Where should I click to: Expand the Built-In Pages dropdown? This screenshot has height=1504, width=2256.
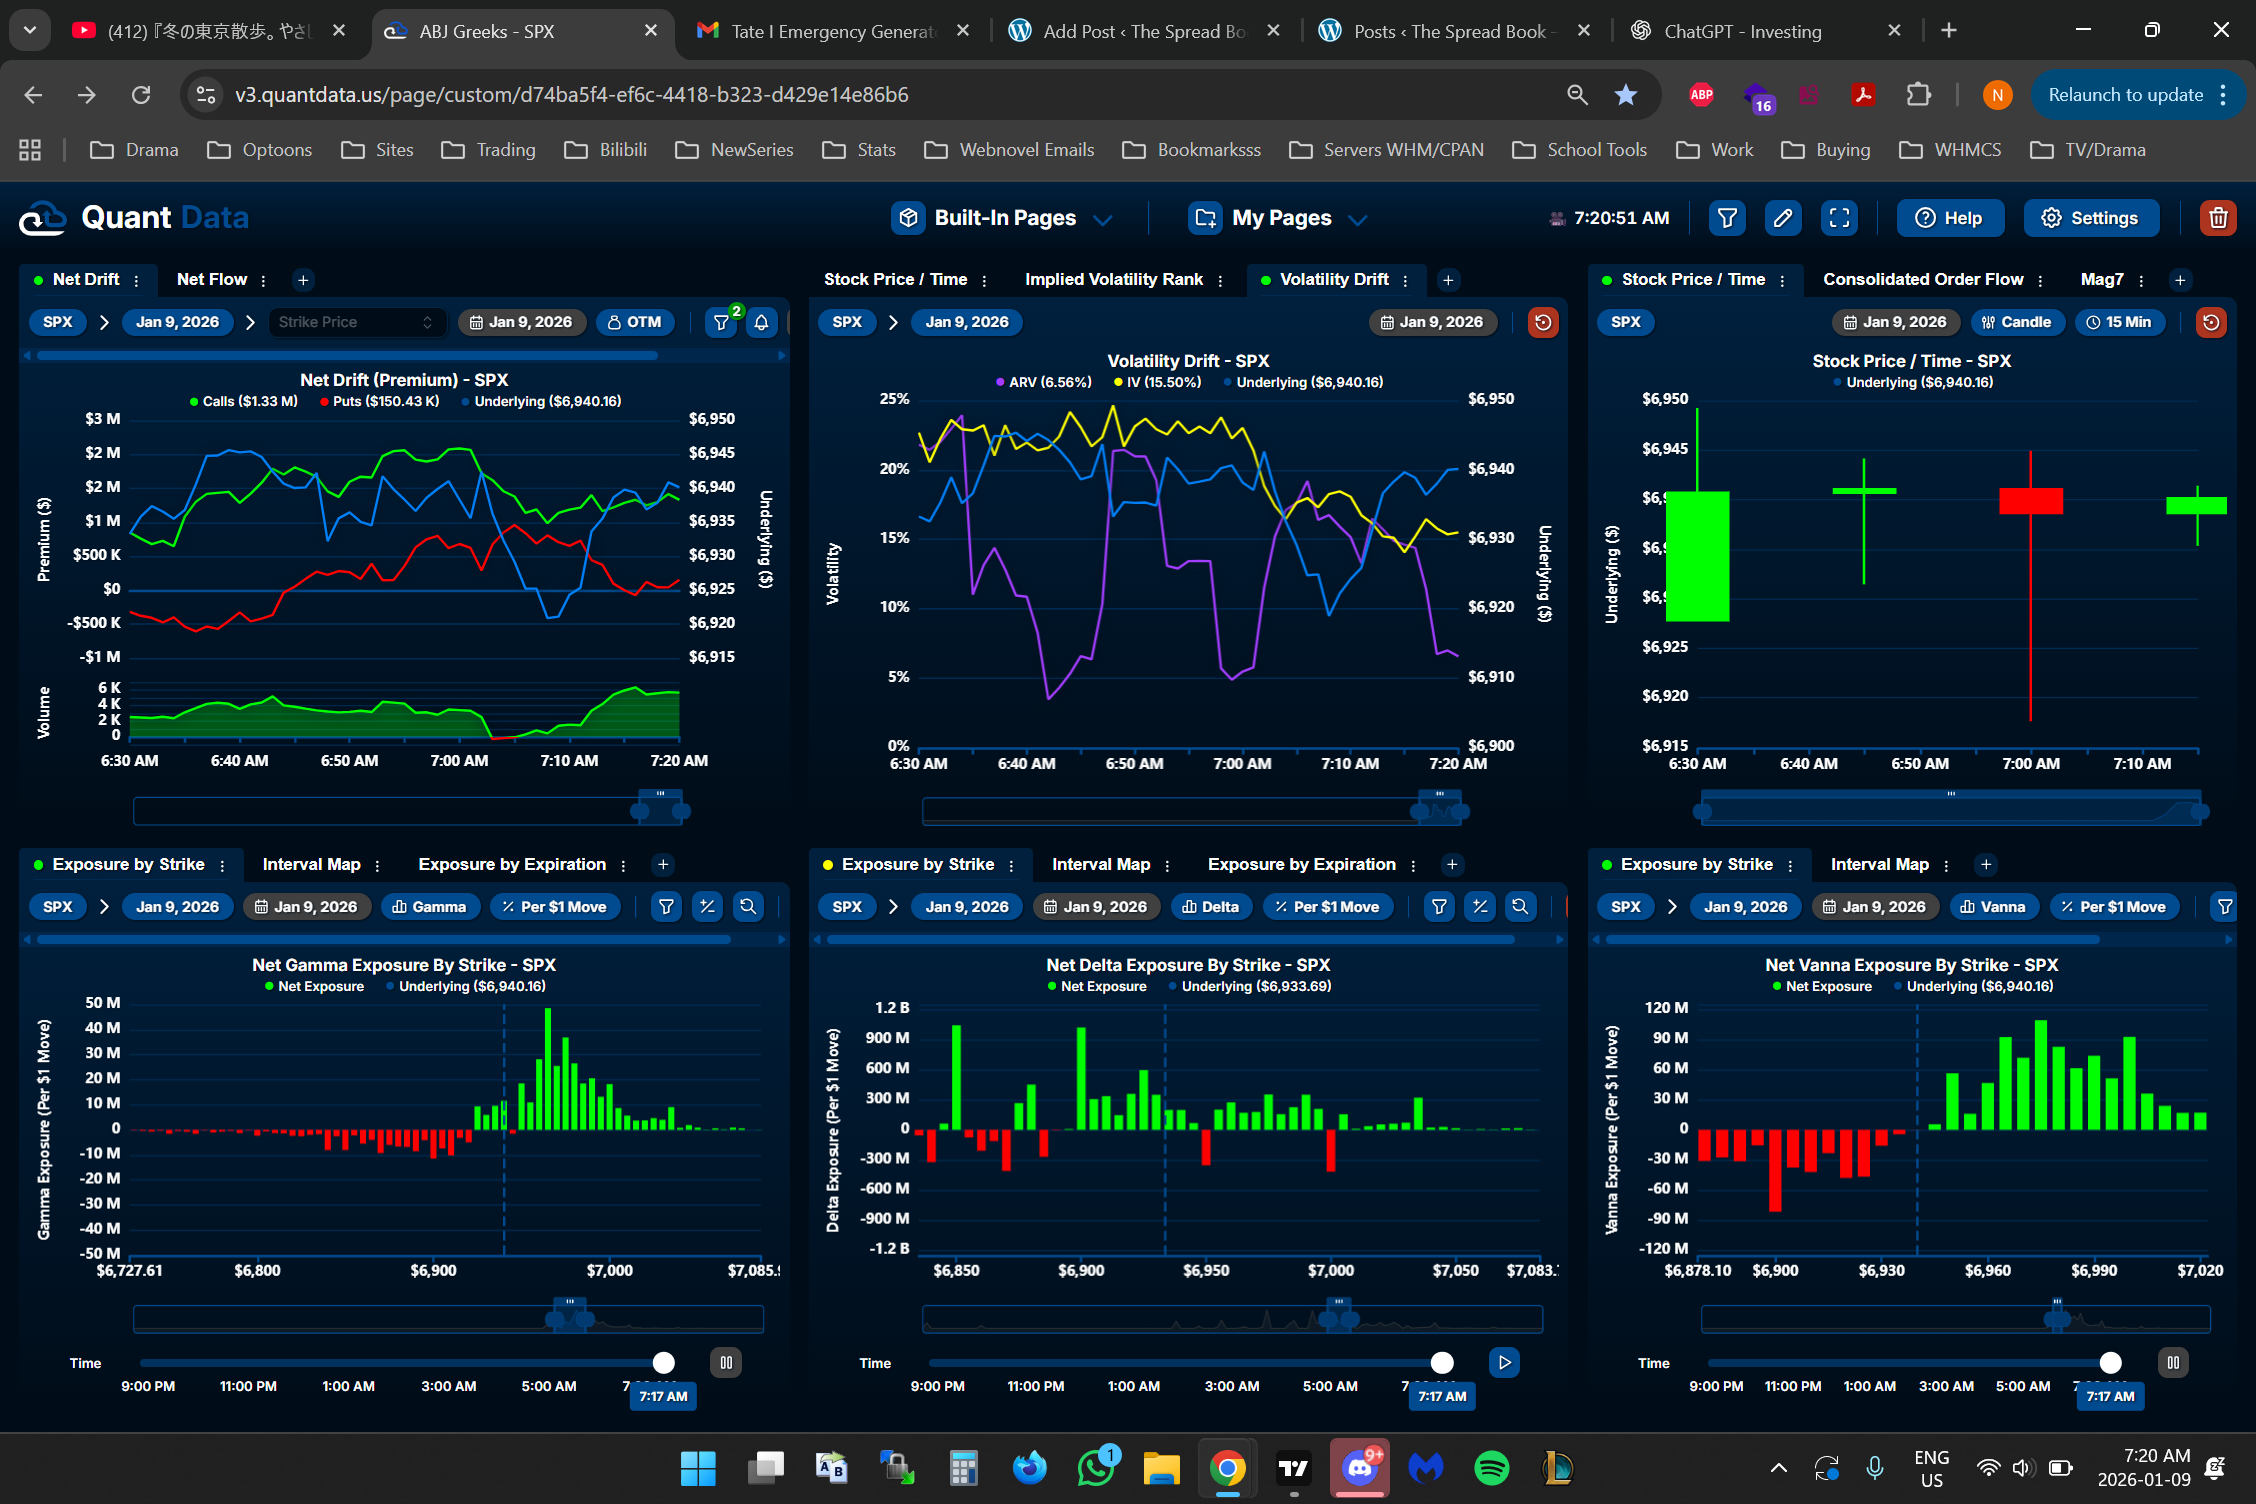1003,218
